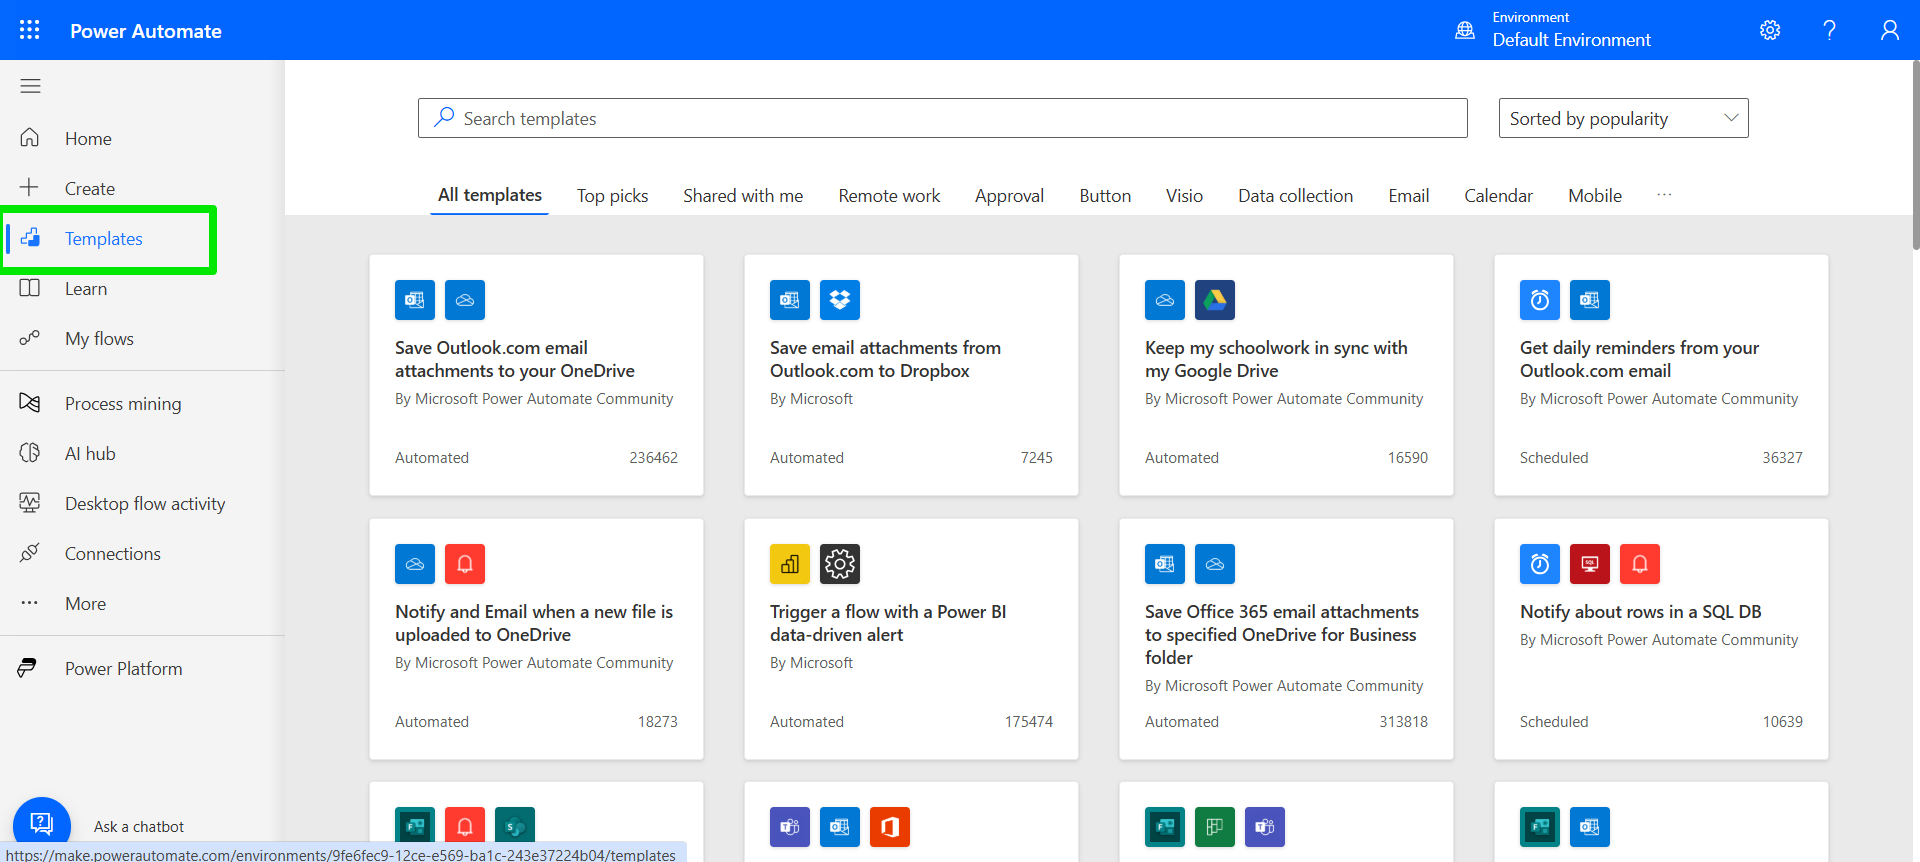Click Dropbox icon on Save email attachments card
The width and height of the screenshot is (1920, 862).
[840, 300]
